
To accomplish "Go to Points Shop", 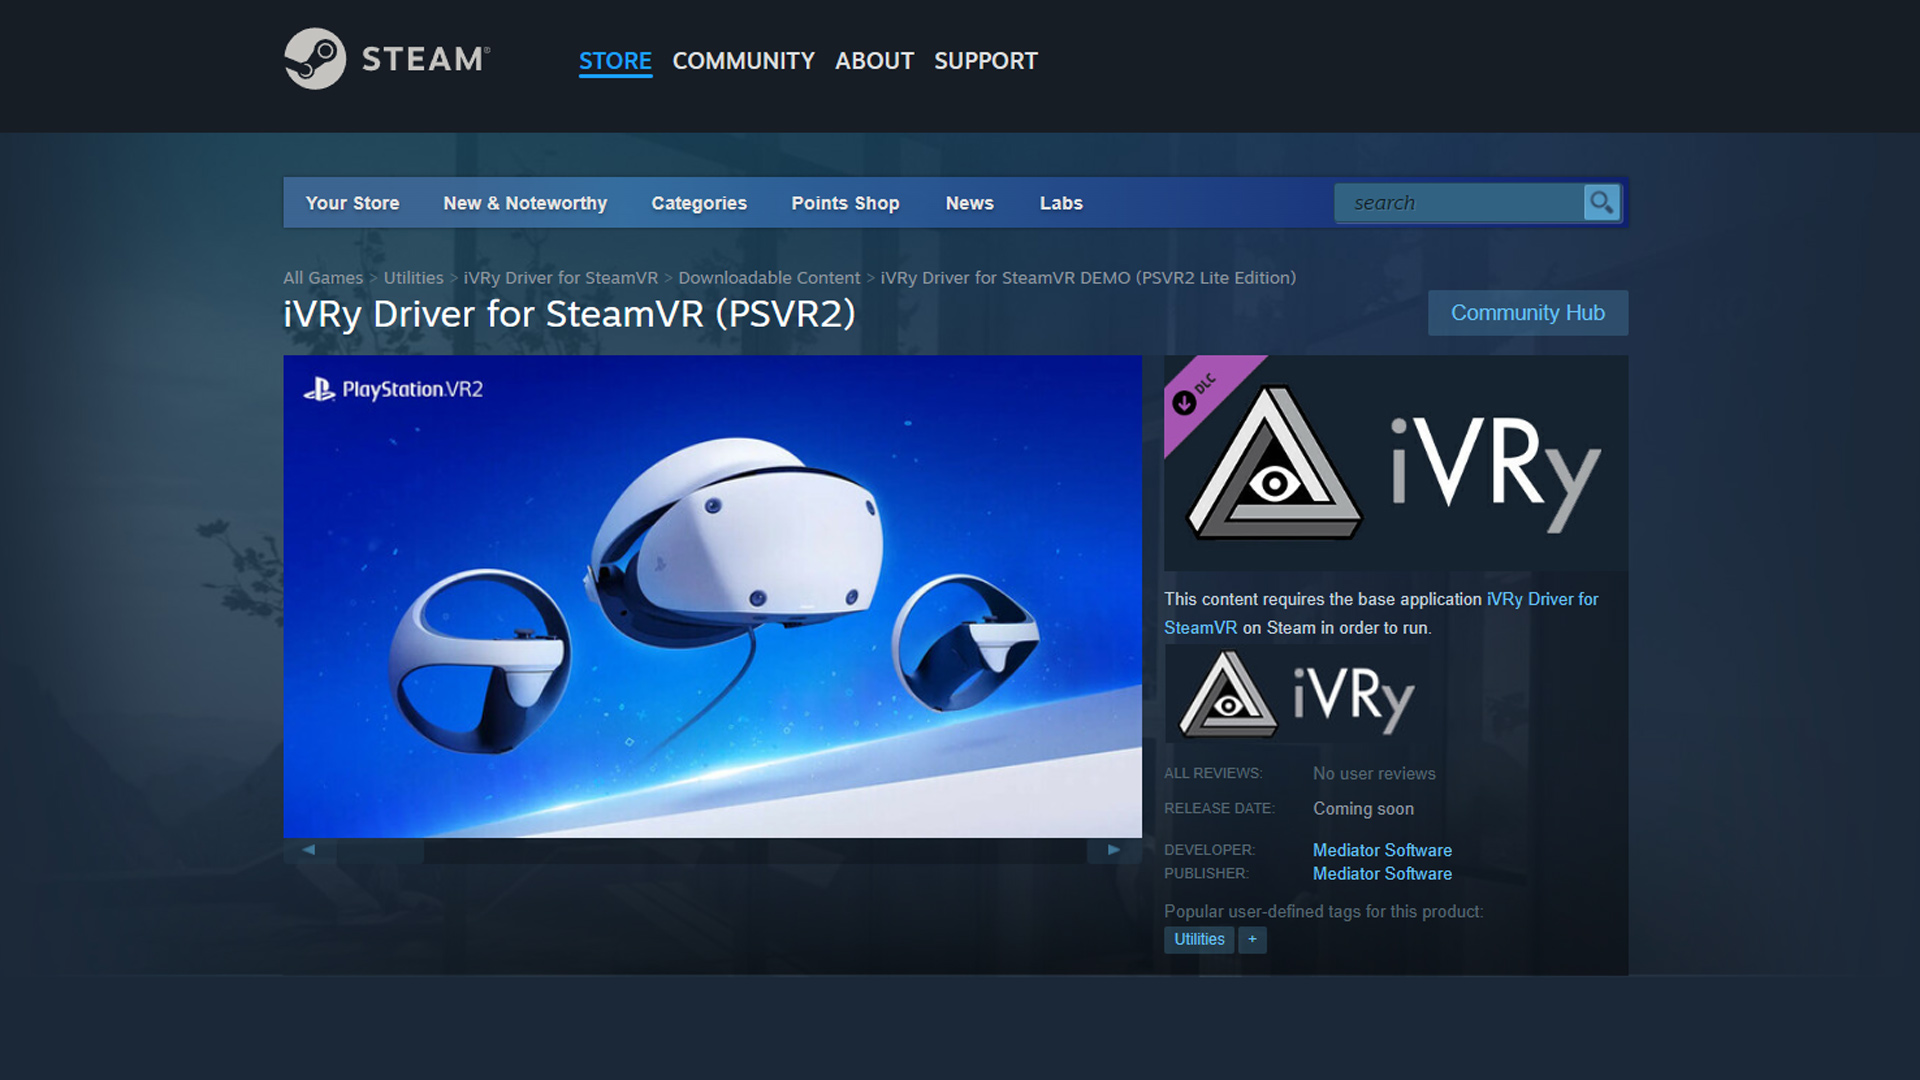I will [845, 203].
